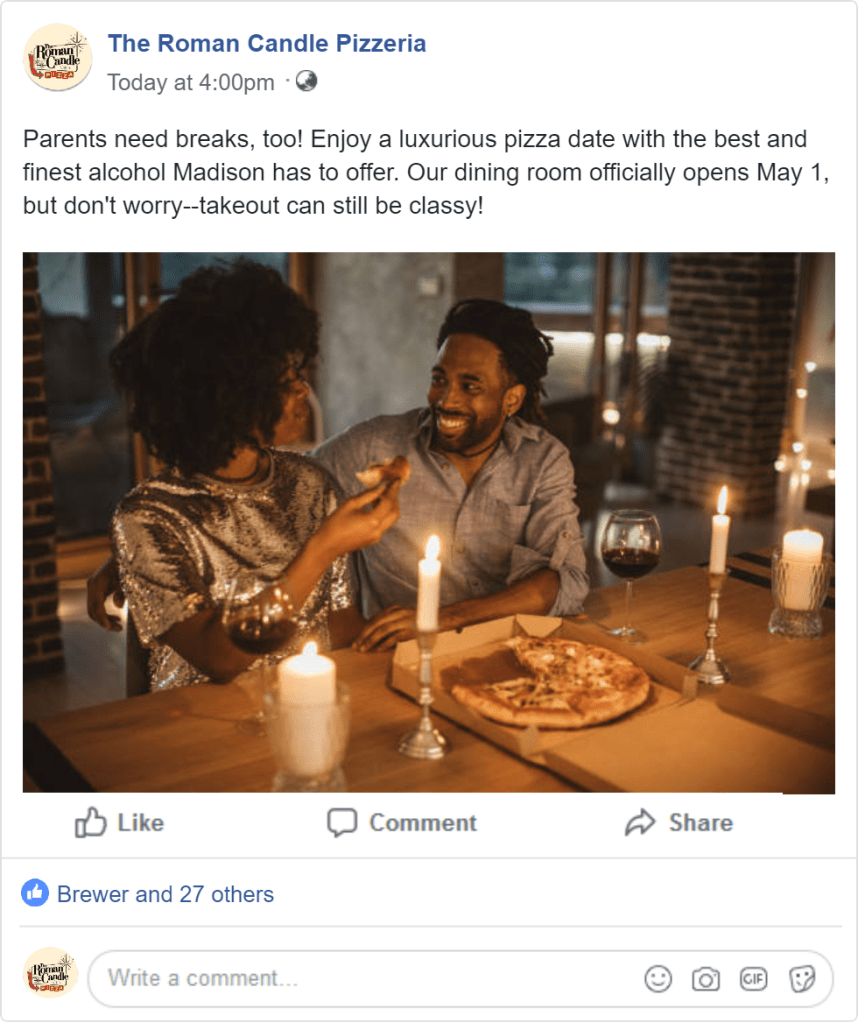Open the sticker picker in comment box
The height and width of the screenshot is (1023, 858).
pyautogui.click(x=802, y=979)
